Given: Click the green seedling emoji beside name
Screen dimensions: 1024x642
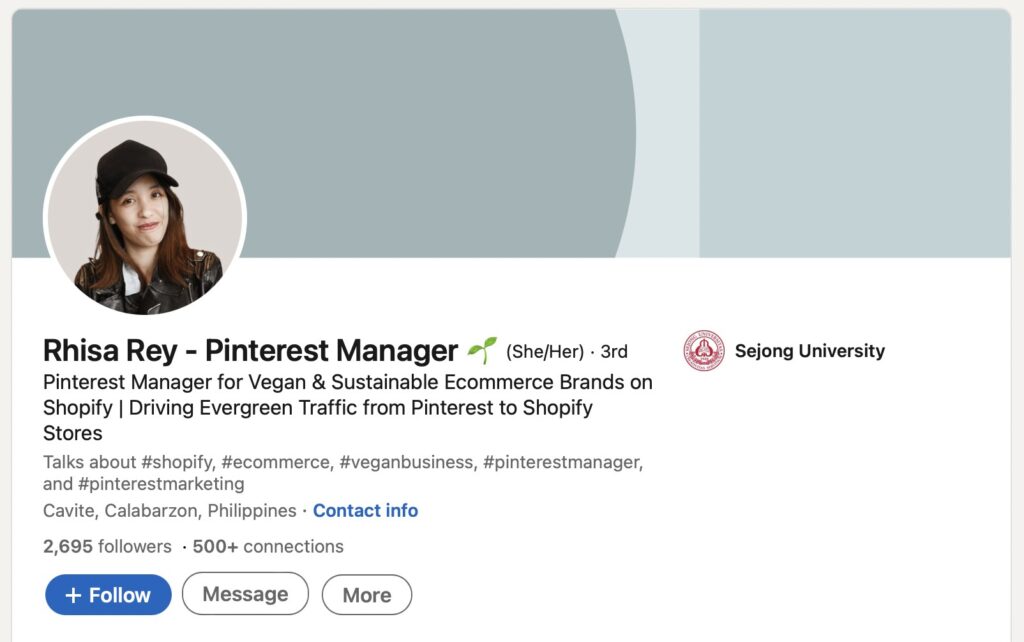Looking at the screenshot, I should click(482, 350).
